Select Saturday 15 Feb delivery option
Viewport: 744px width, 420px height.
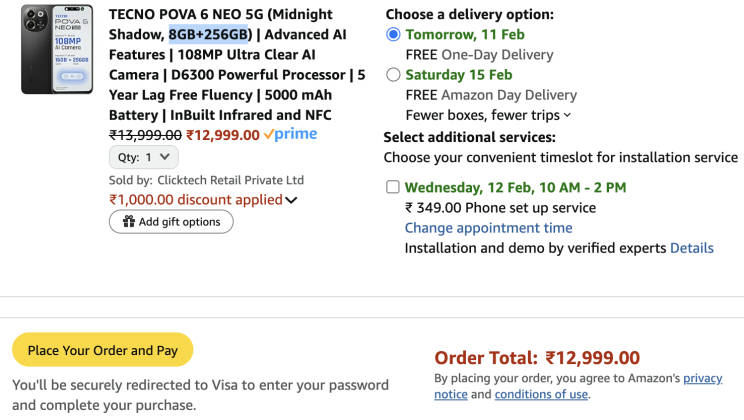tap(393, 75)
